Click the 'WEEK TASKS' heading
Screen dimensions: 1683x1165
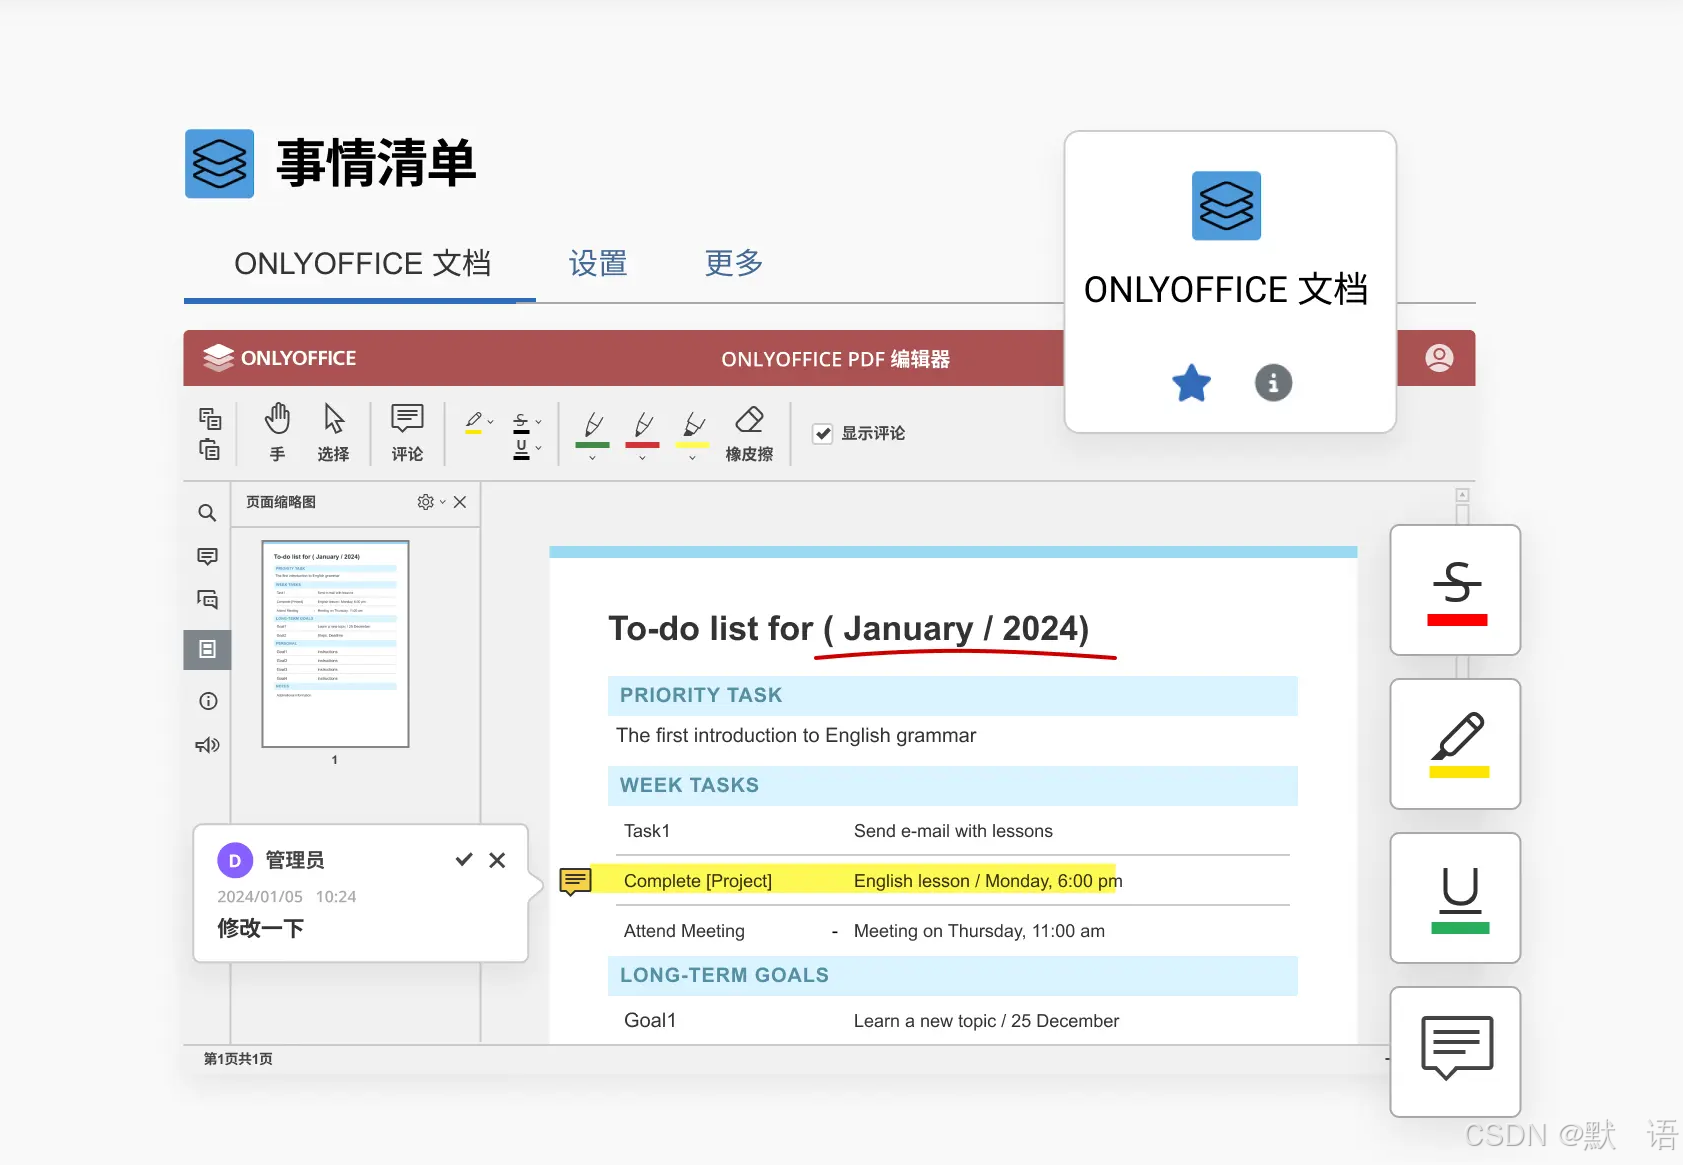[689, 785]
